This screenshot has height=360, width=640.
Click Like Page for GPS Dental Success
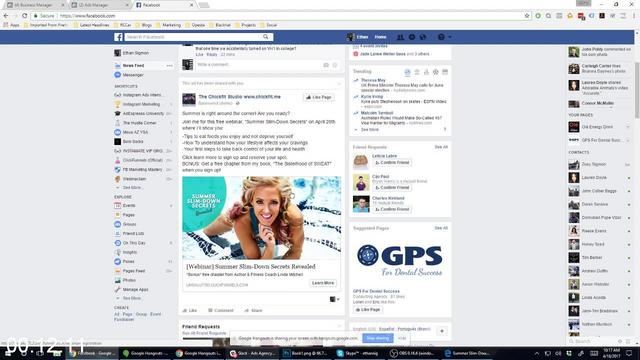pyautogui.click(x=368, y=310)
